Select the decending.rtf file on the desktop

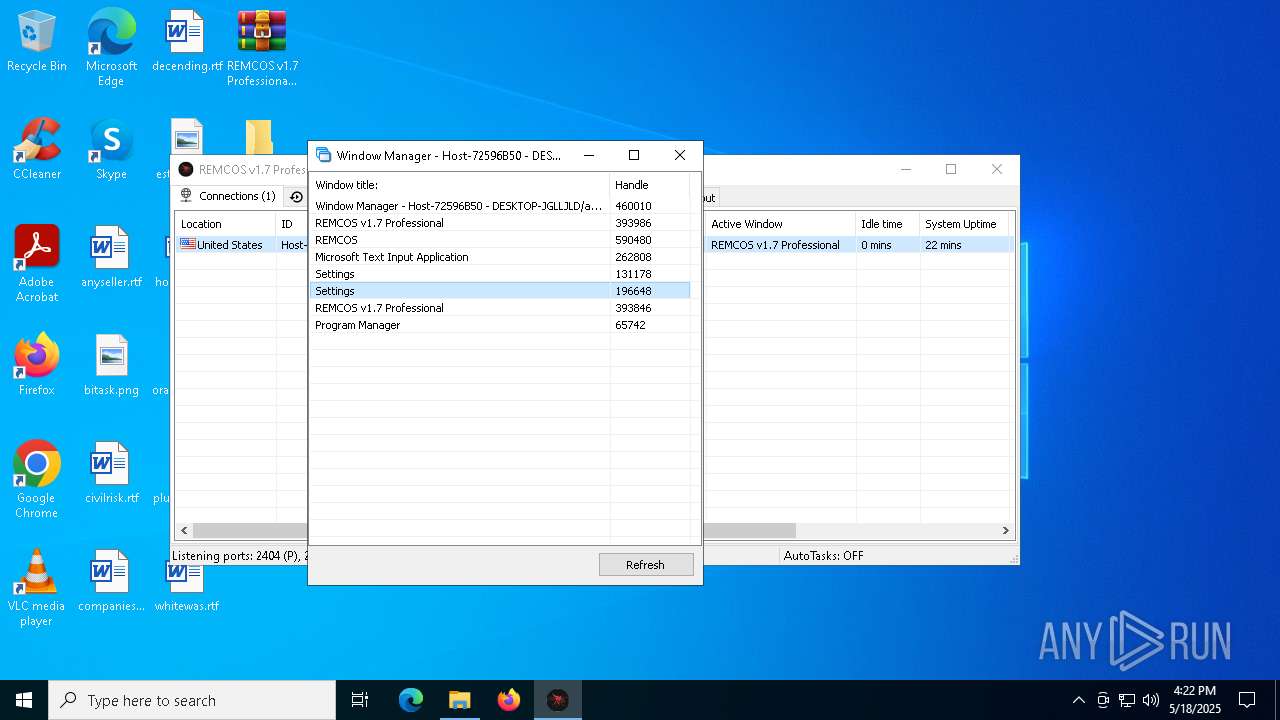(187, 43)
